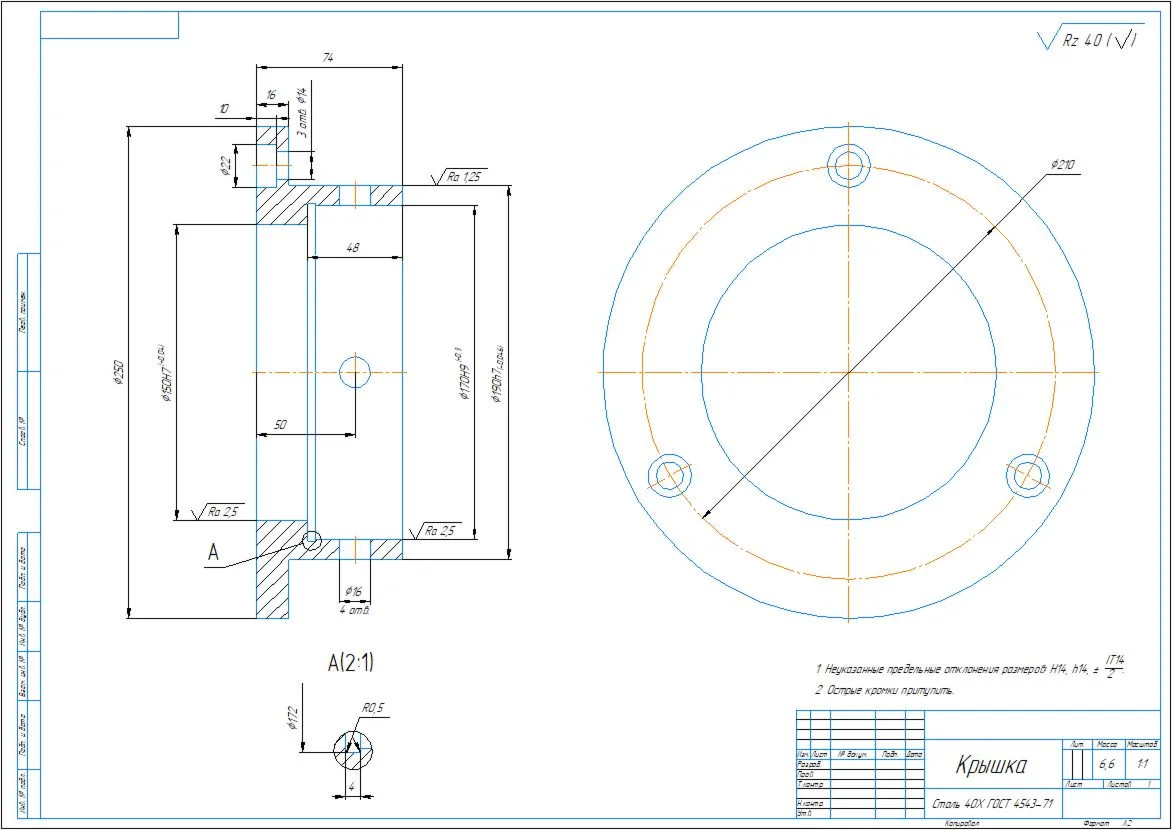Click the 'R0,5' radius callout
Screen dimensions: 1172x830
(x=373, y=707)
